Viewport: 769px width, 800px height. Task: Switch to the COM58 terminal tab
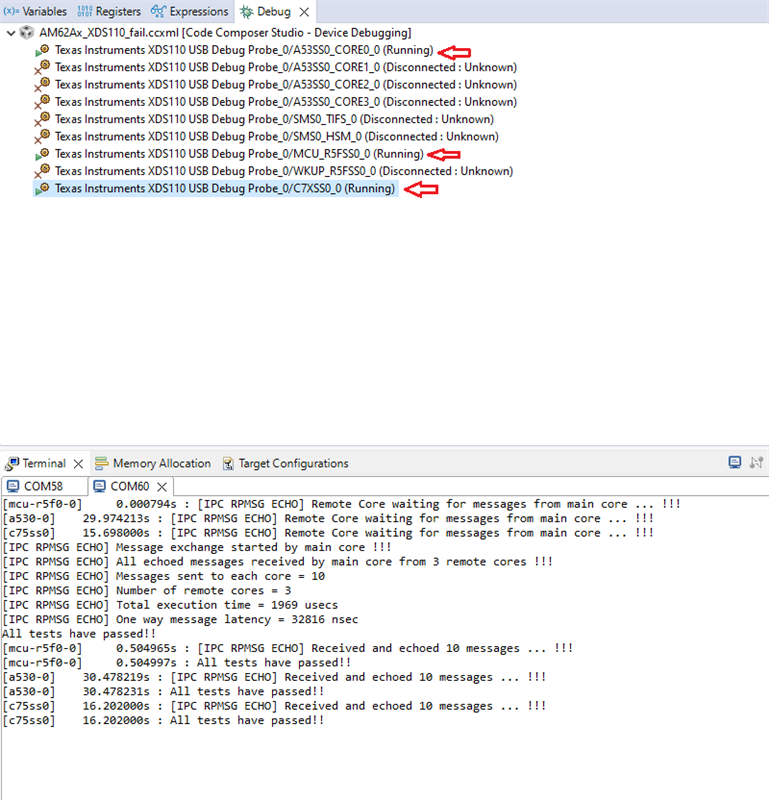[x=36, y=486]
